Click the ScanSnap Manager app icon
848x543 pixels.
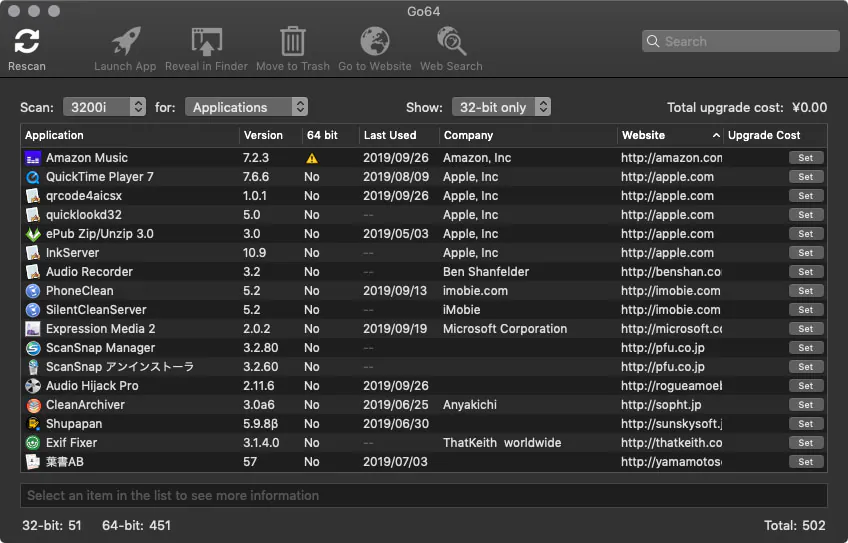(33, 348)
